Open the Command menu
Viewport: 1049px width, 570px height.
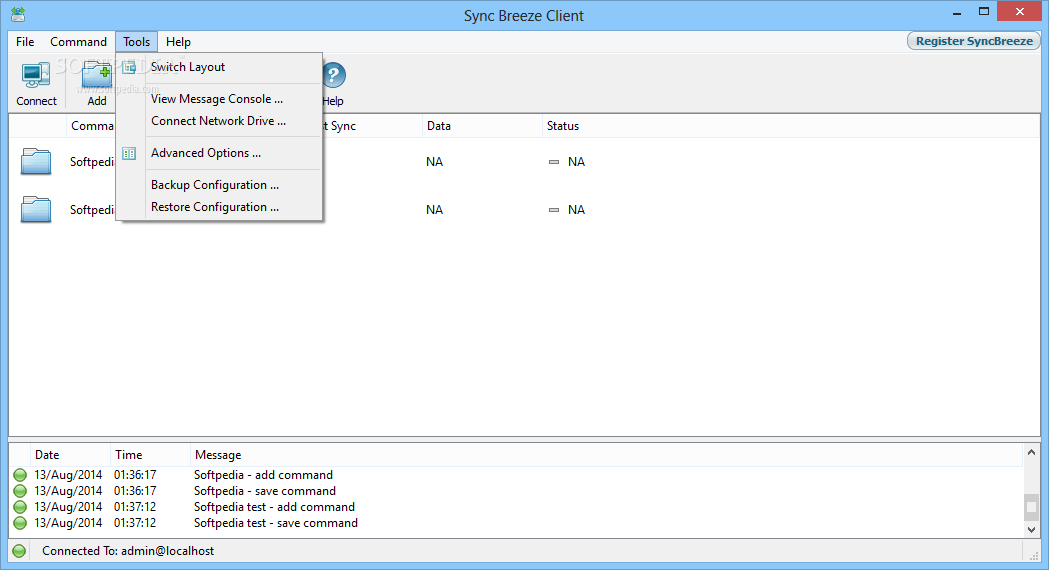click(x=78, y=41)
